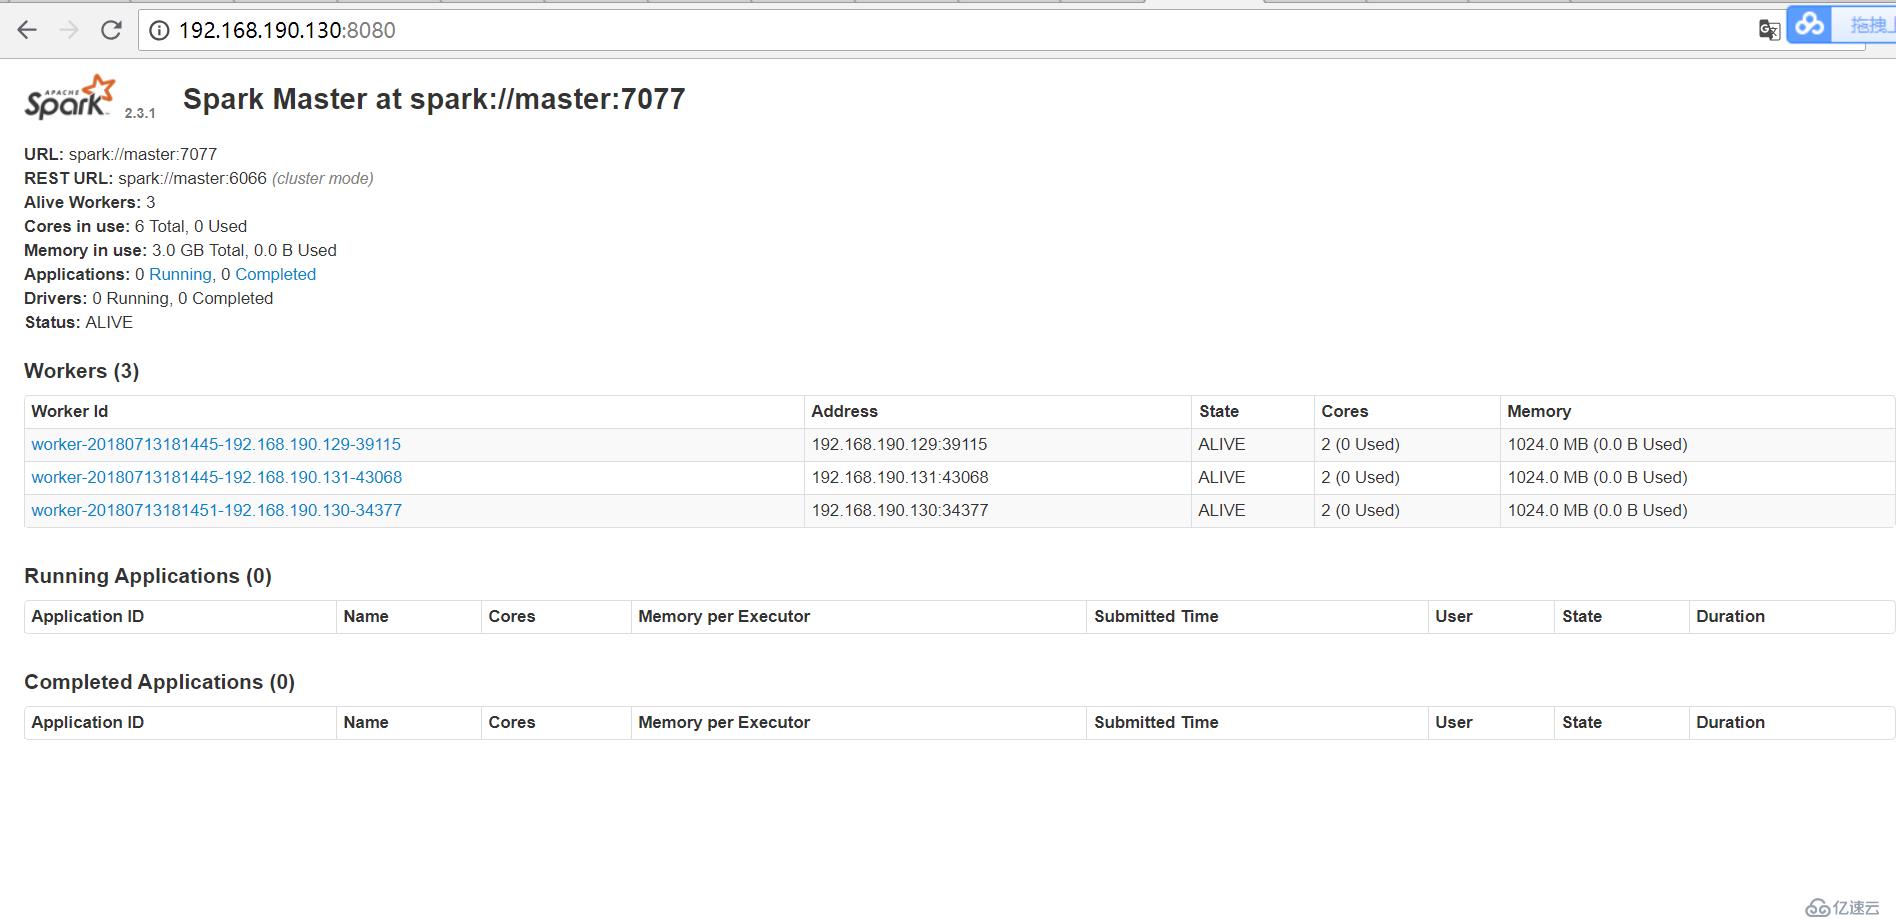Click the Spark version 2.3.1 label

(x=140, y=113)
